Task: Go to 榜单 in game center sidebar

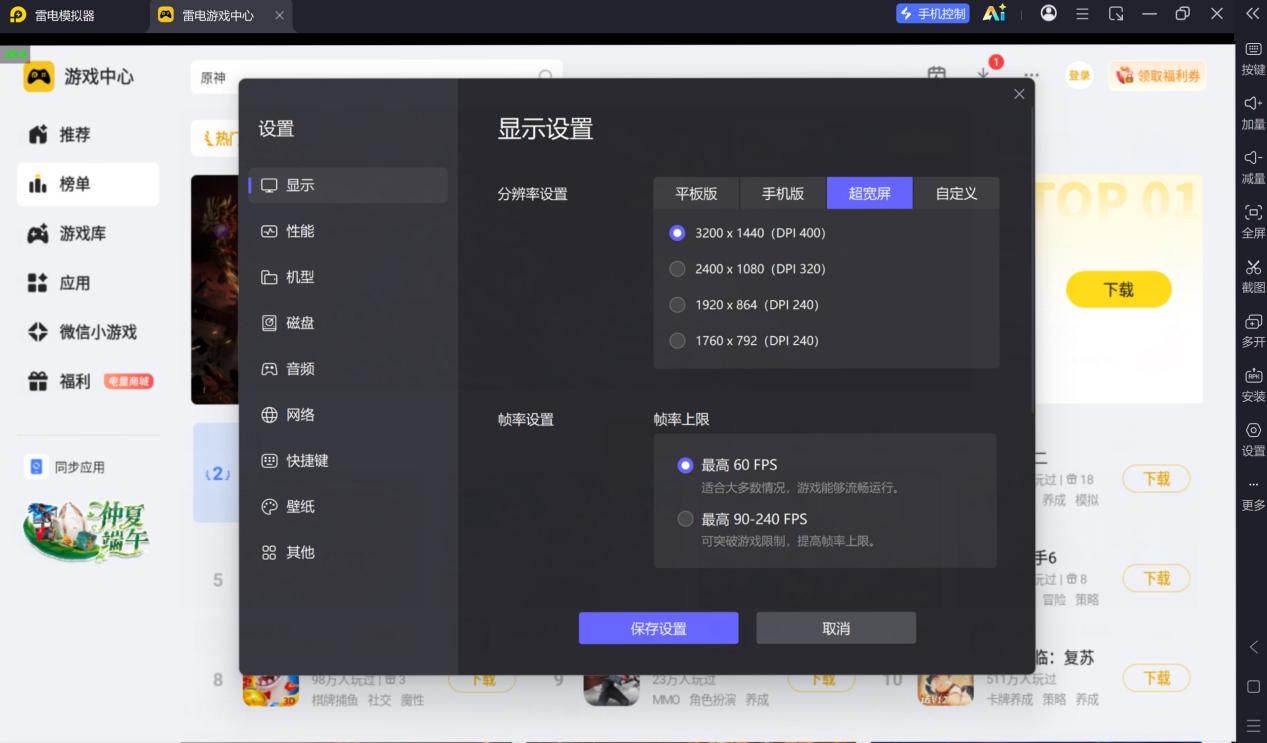Action: 88,184
